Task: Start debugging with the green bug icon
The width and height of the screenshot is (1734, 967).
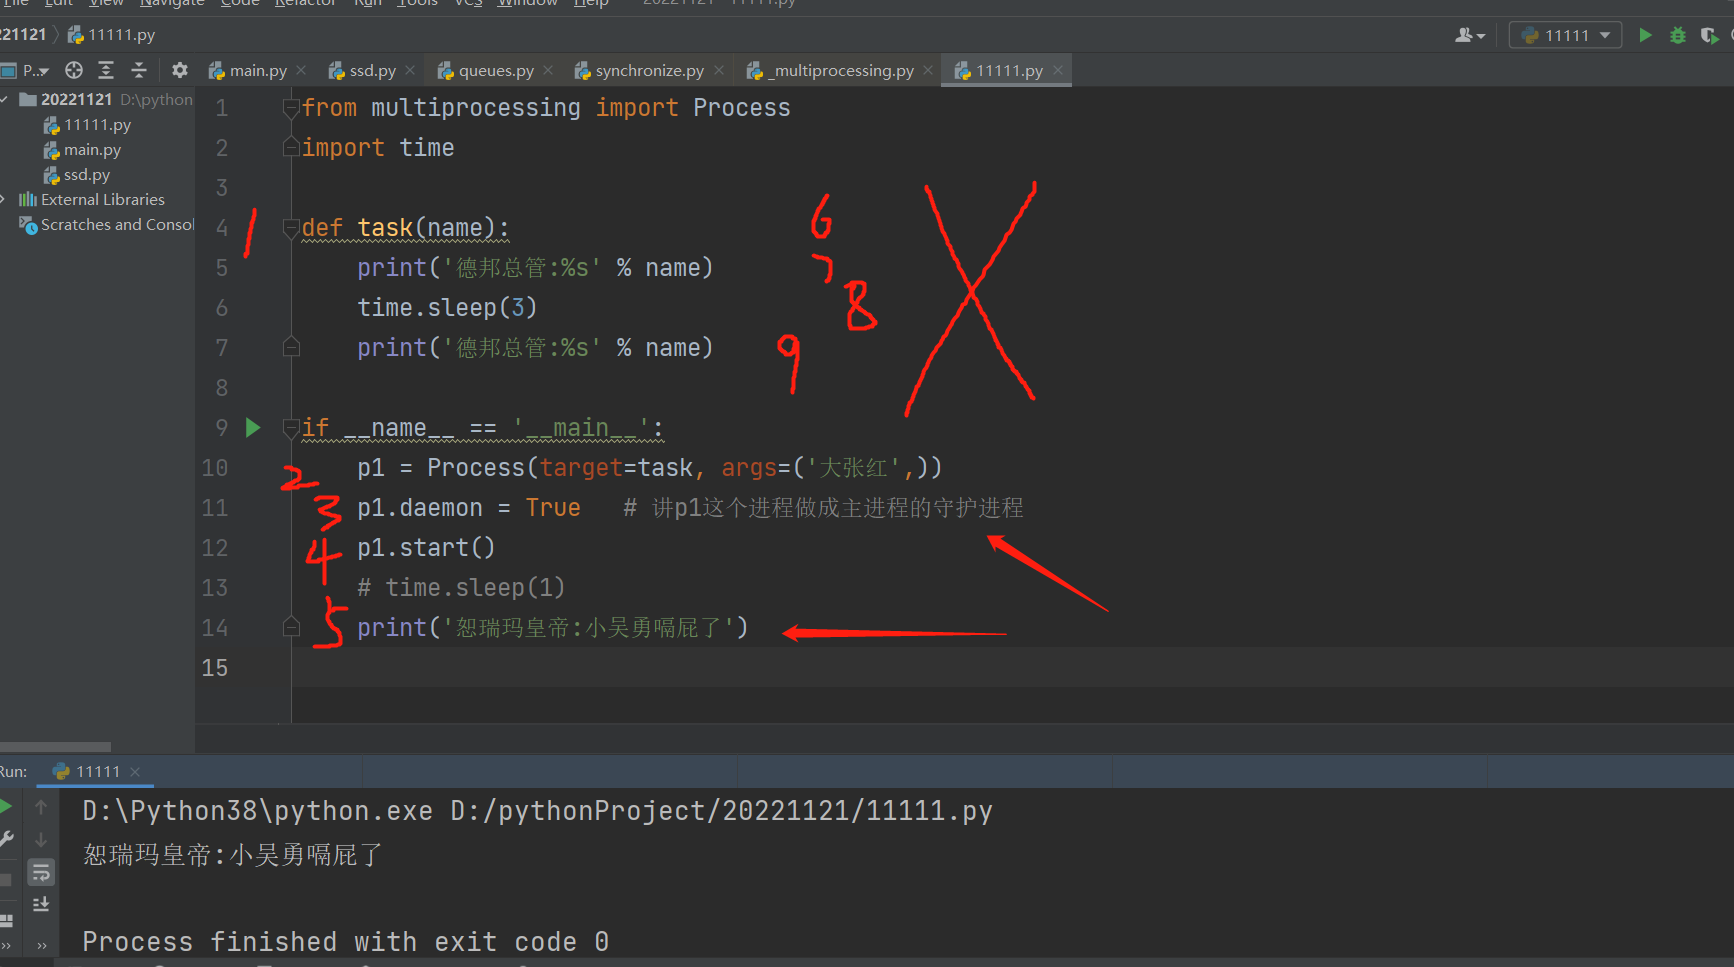Action: [1678, 35]
